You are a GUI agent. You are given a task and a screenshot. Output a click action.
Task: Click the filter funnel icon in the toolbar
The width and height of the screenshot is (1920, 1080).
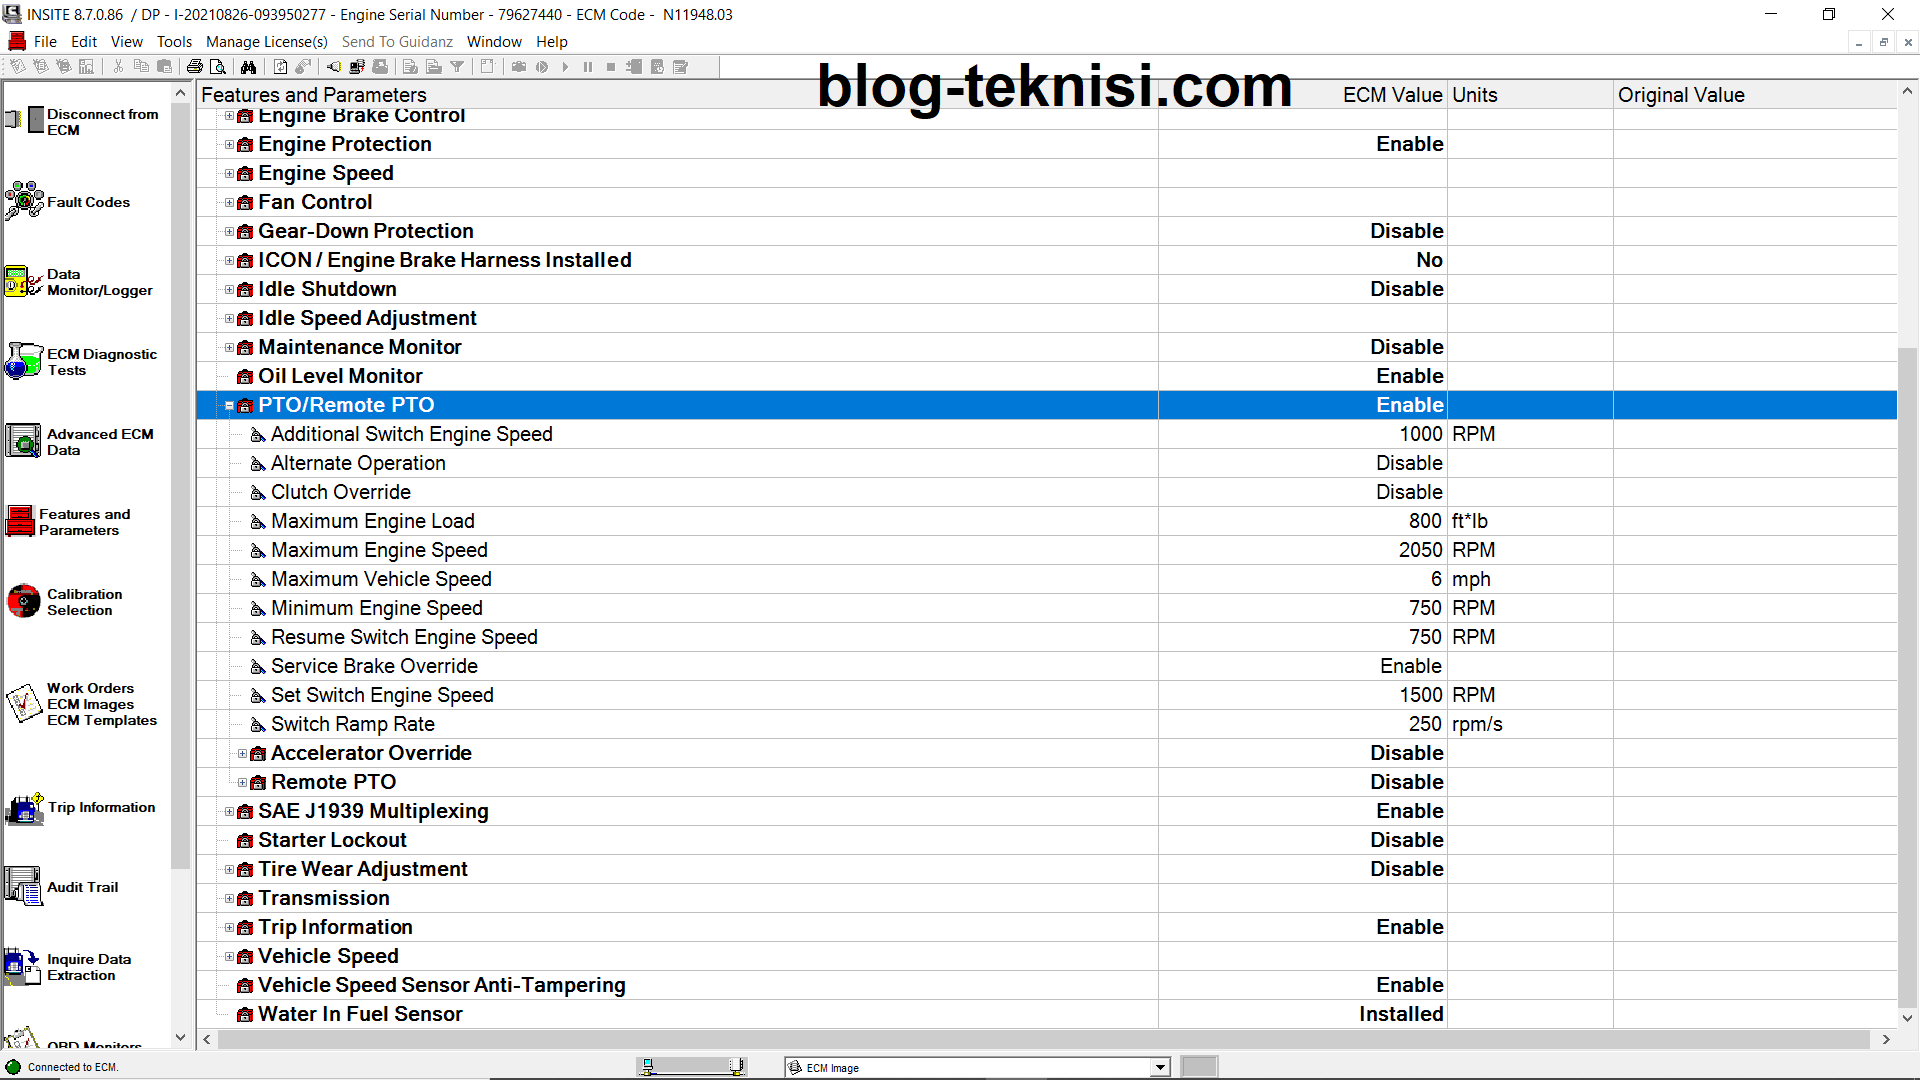pyautogui.click(x=457, y=66)
